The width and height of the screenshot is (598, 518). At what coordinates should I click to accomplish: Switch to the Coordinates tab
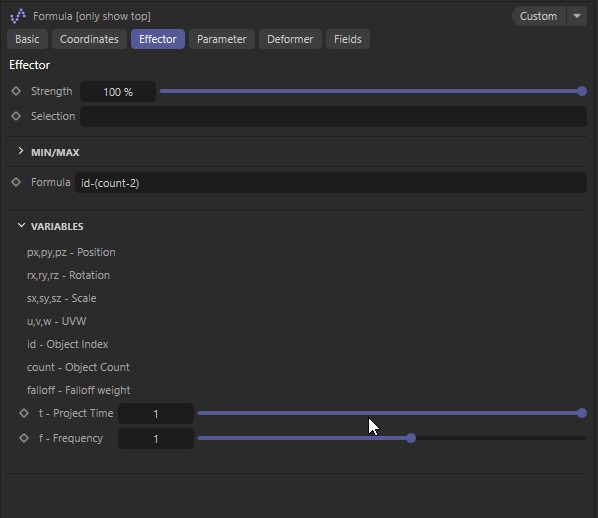tap(89, 39)
